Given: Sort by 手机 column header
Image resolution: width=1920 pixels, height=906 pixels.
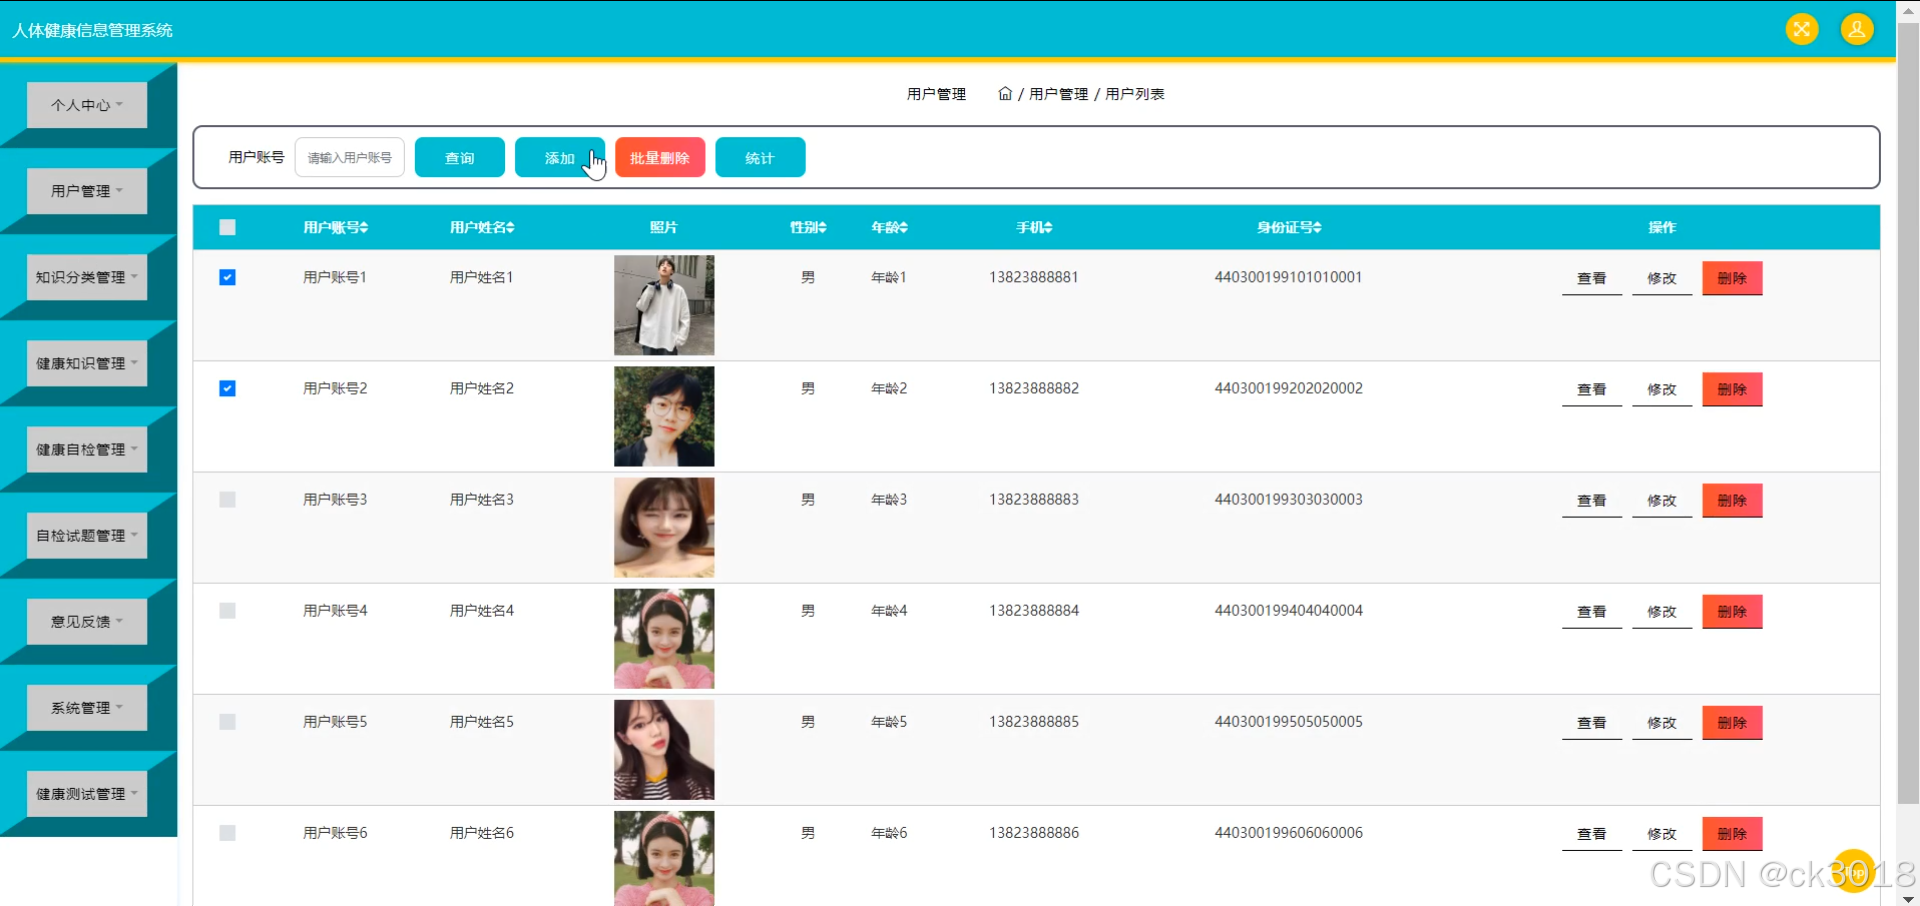Looking at the screenshot, I should tap(1034, 228).
